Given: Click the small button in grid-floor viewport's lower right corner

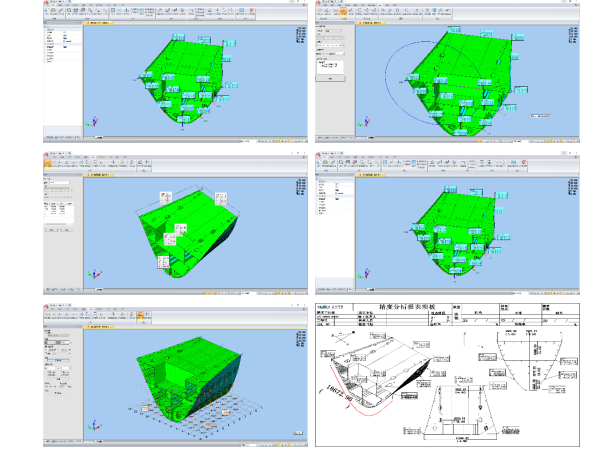Looking at the screenshot, I should pyautogui.click(x=298, y=433).
